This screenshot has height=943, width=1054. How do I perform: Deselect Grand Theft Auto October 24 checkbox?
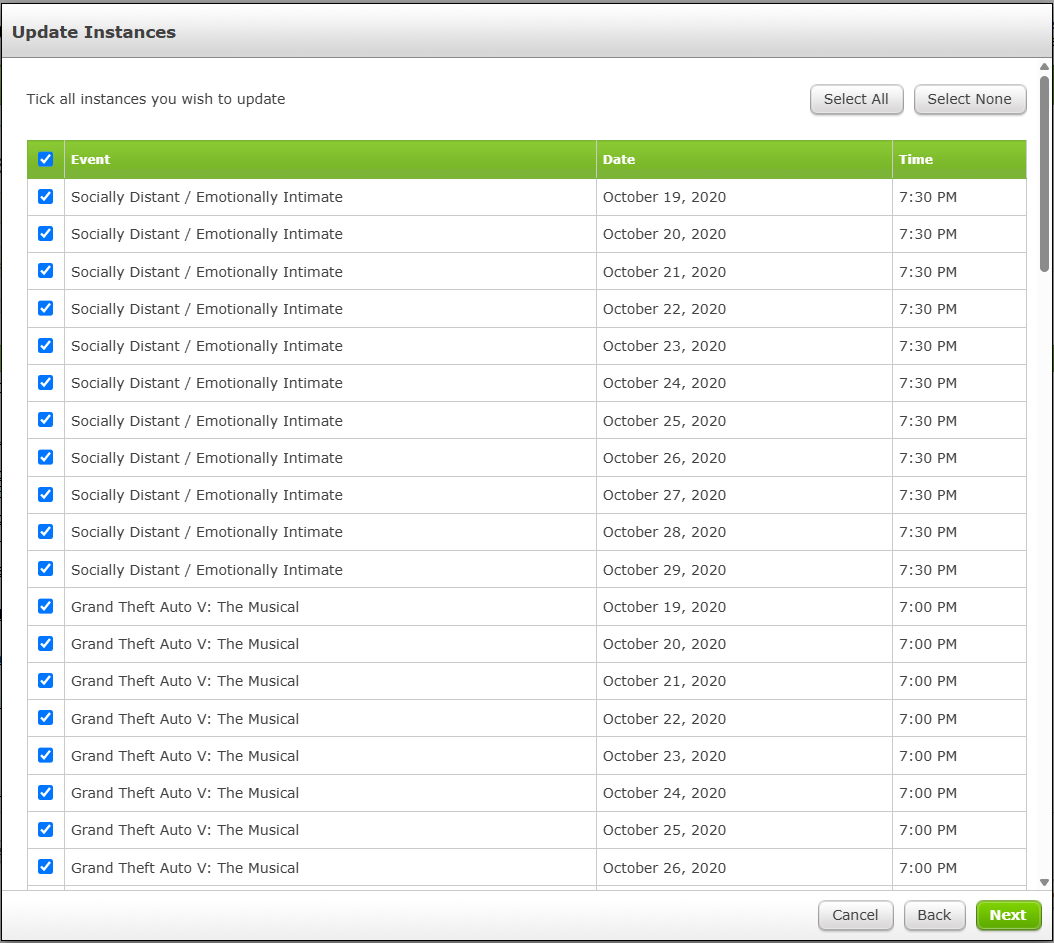click(45, 792)
